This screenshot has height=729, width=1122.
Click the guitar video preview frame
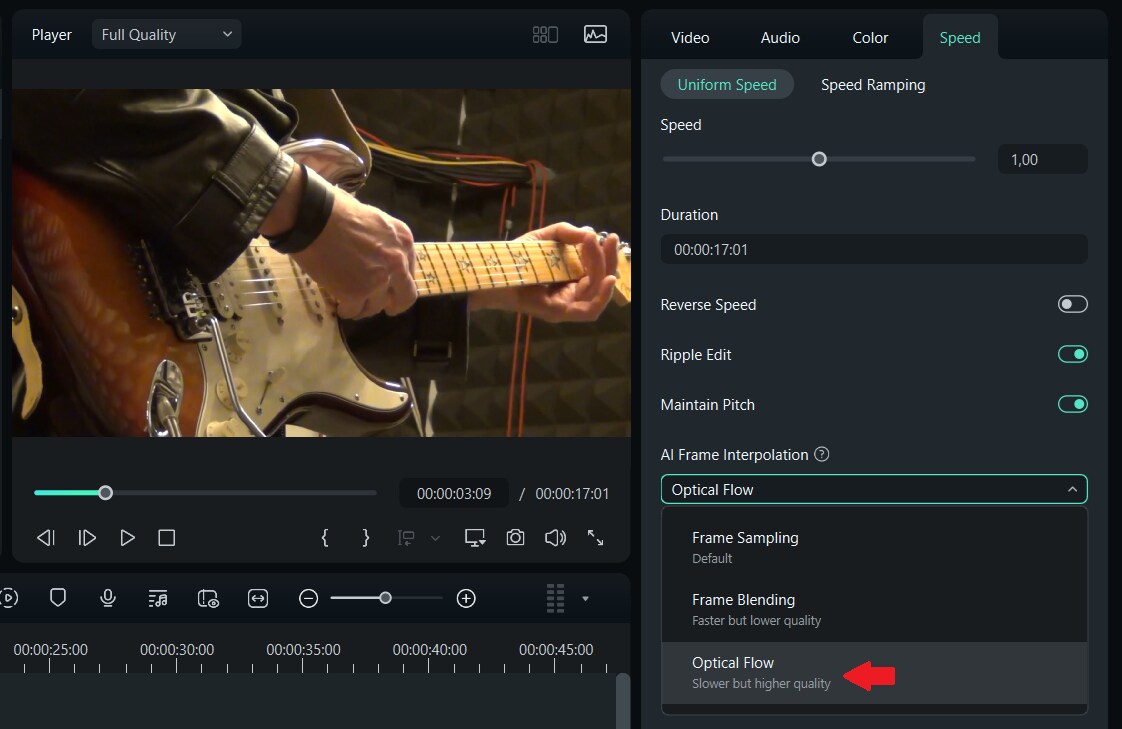click(x=321, y=263)
